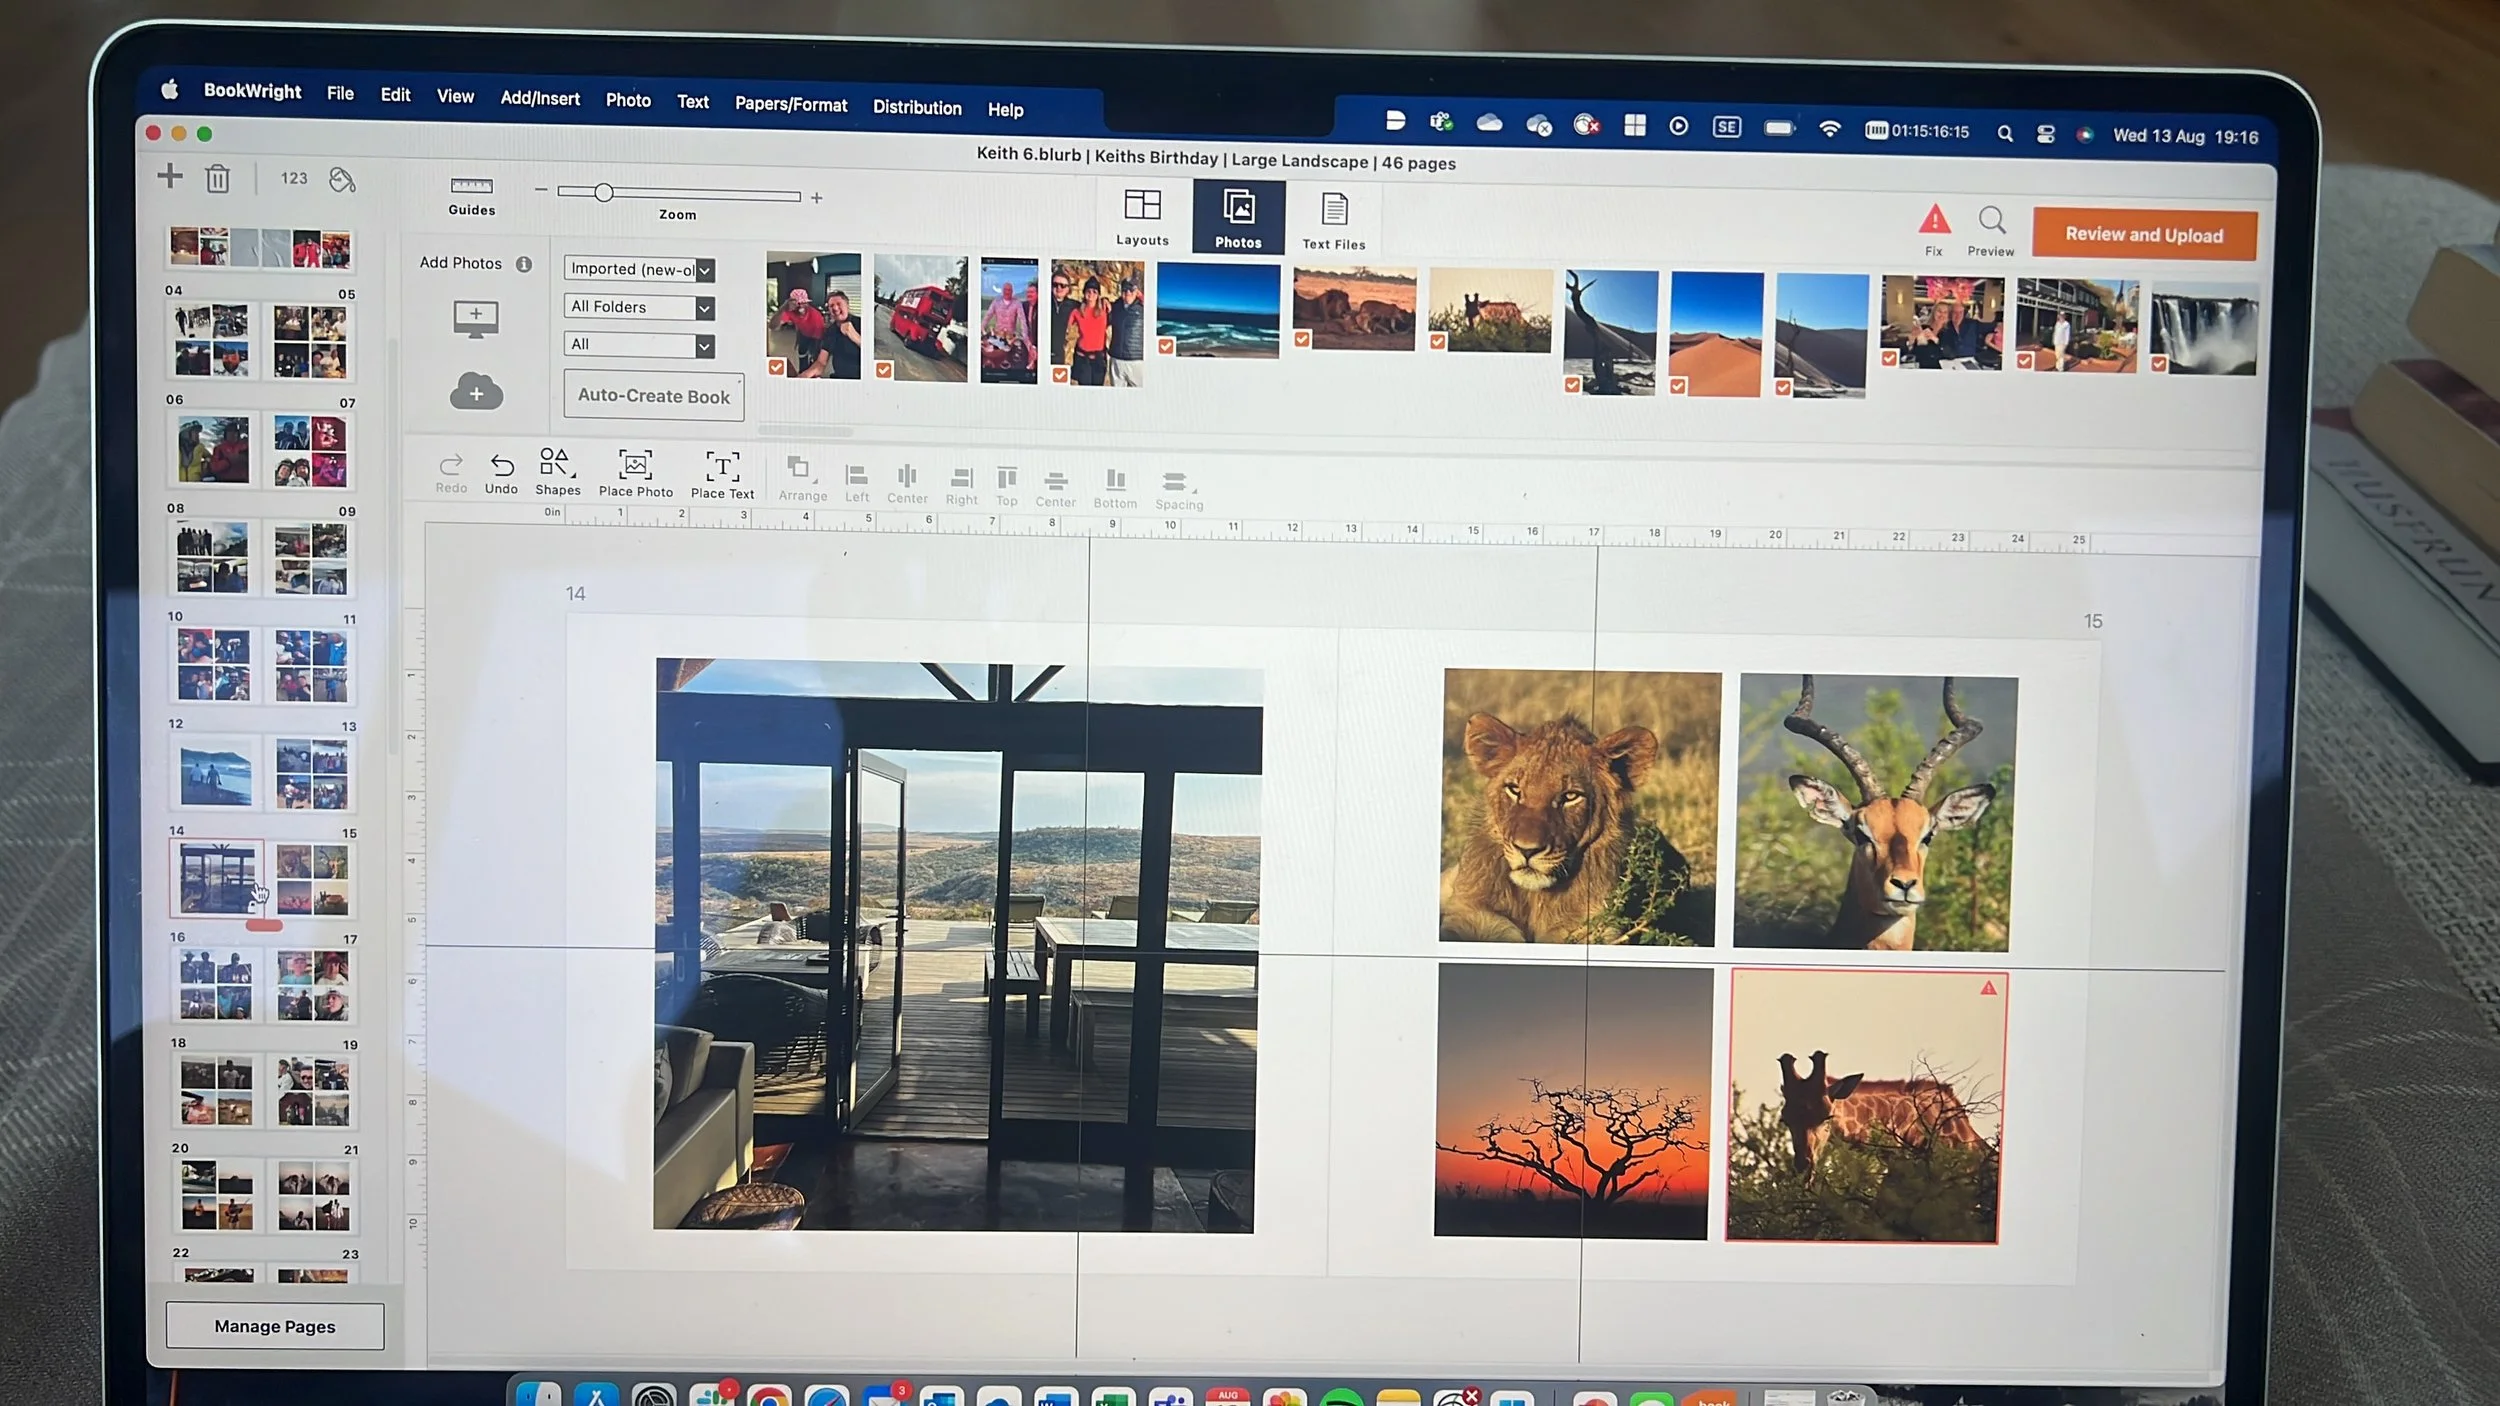Expand the Imported (new-ol dropdown

click(704, 270)
